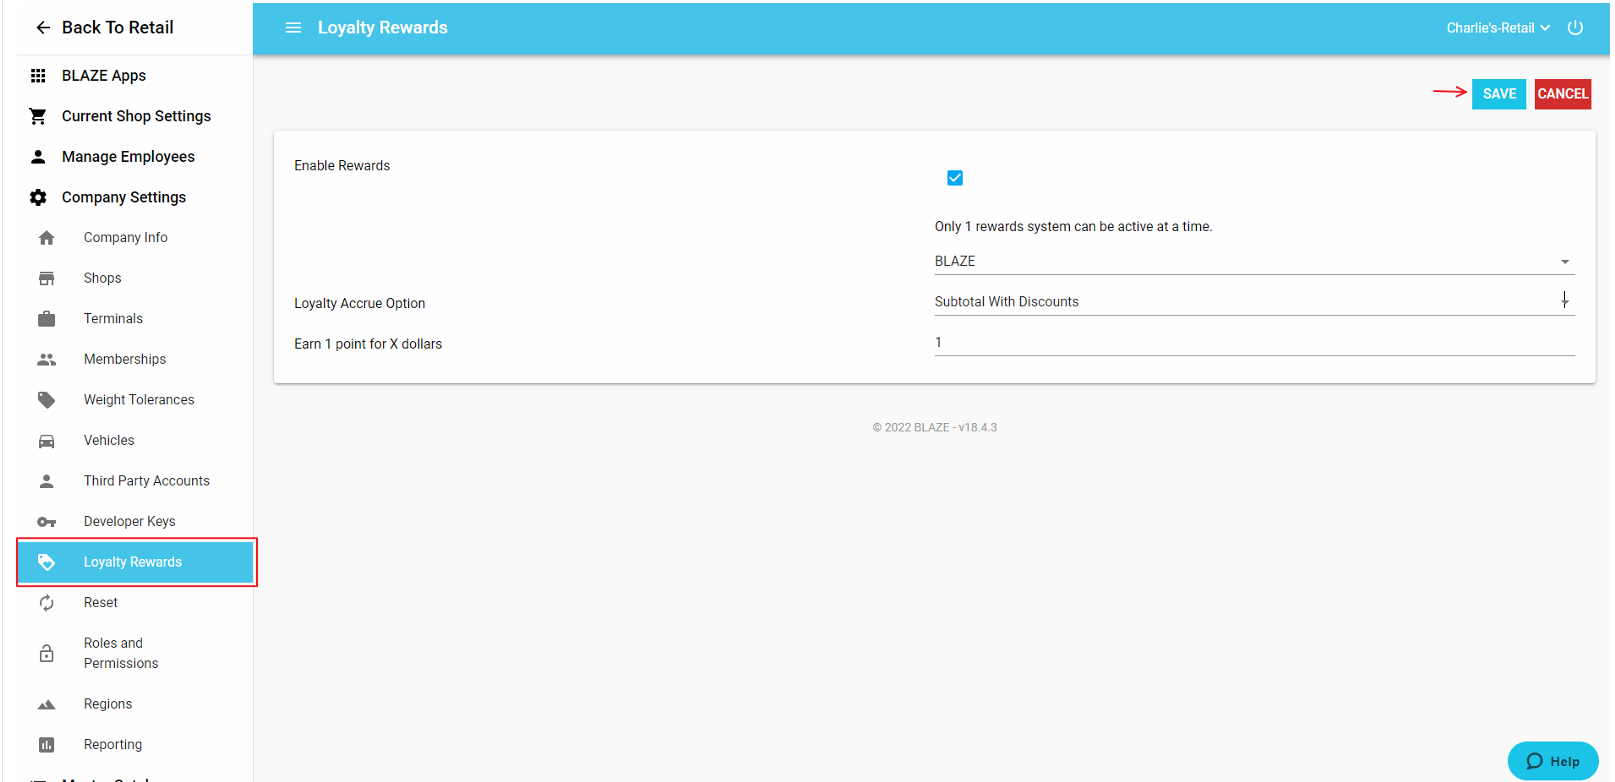Viewport: 1615px width, 782px height.
Task: Click the BLAZE Apps grid icon
Action: pos(38,76)
